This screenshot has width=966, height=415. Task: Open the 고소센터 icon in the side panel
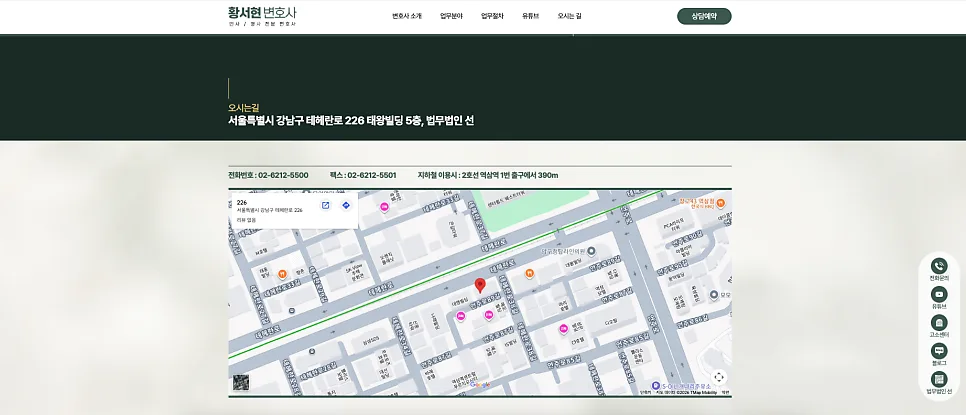coord(939,323)
